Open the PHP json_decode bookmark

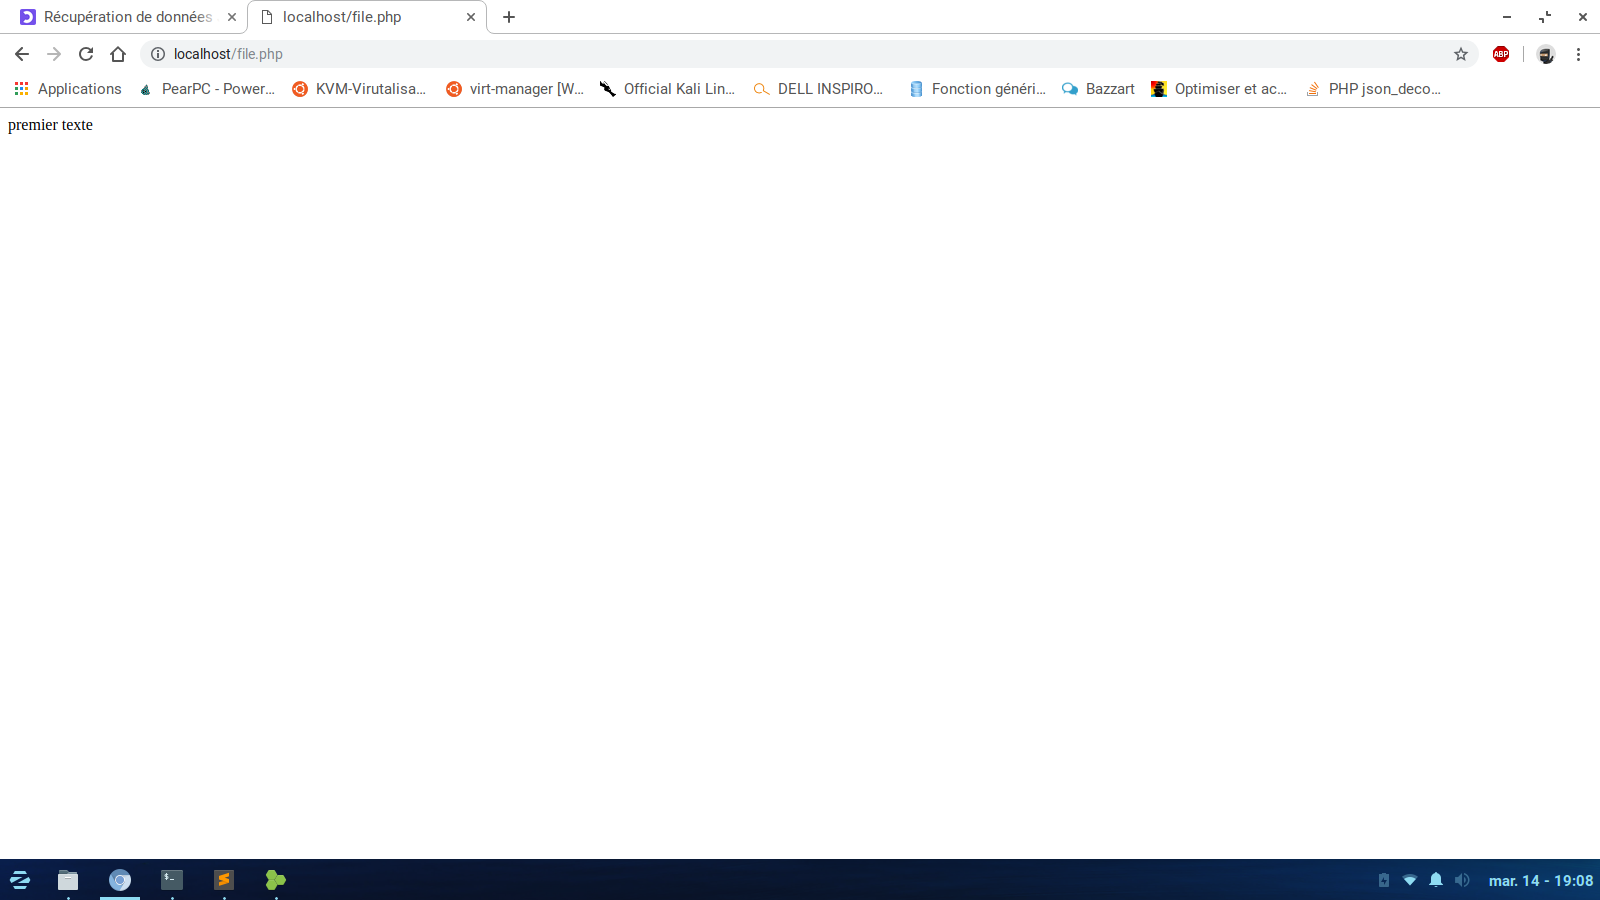coord(1372,89)
